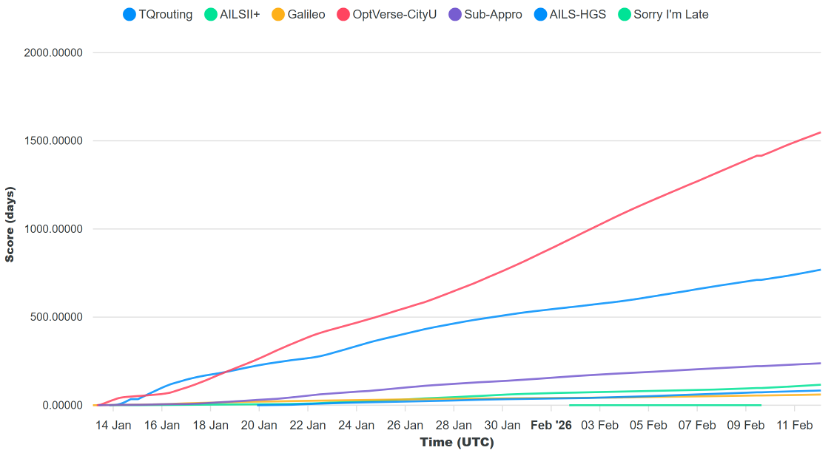The image size is (832, 454).
Task: Click the green circle marker beside AILSII+
Action: pyautogui.click(x=210, y=15)
